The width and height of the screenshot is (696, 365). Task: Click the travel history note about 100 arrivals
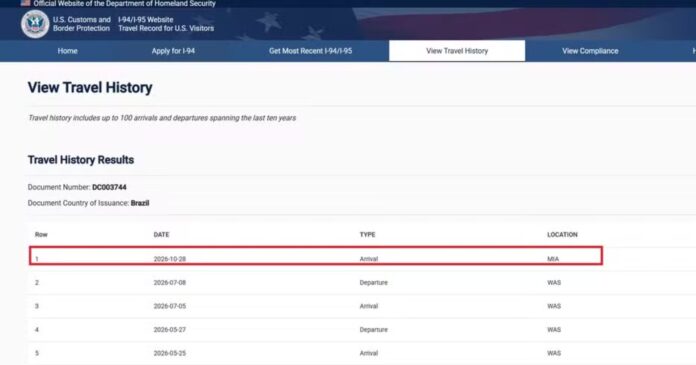point(162,118)
